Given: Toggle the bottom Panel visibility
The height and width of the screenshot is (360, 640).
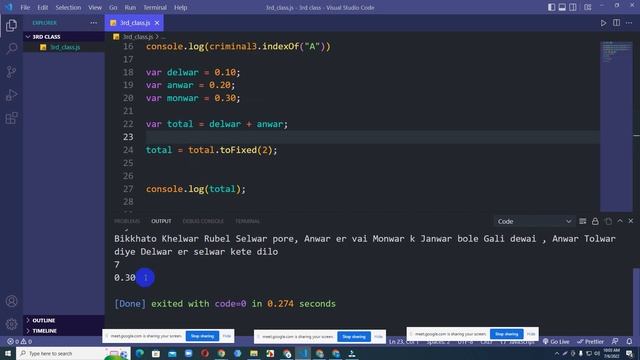Looking at the screenshot, I should (x=562, y=7).
